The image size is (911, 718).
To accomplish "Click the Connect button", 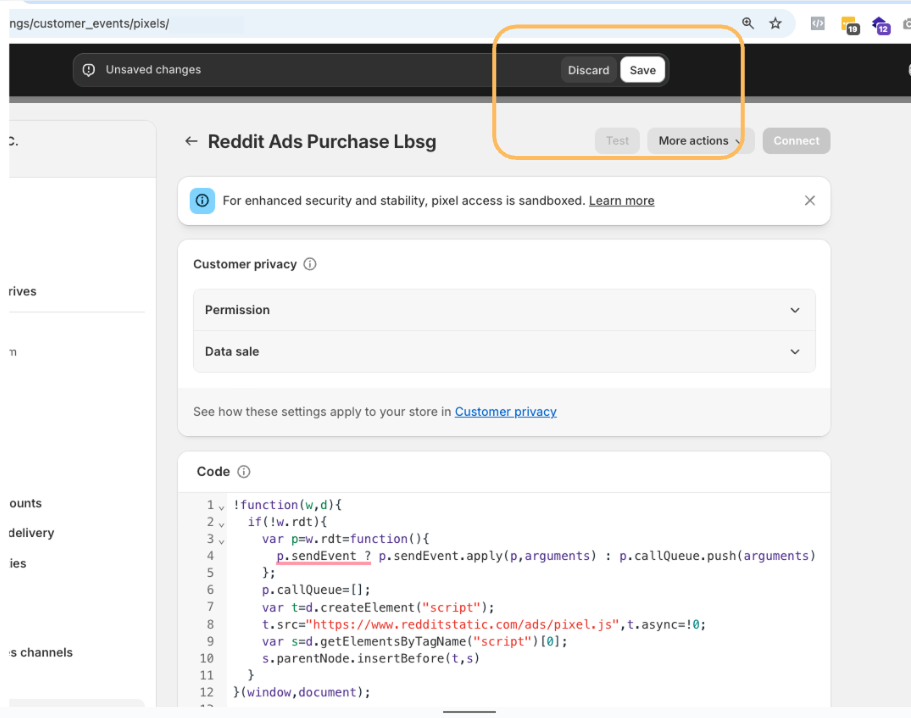I will [796, 141].
